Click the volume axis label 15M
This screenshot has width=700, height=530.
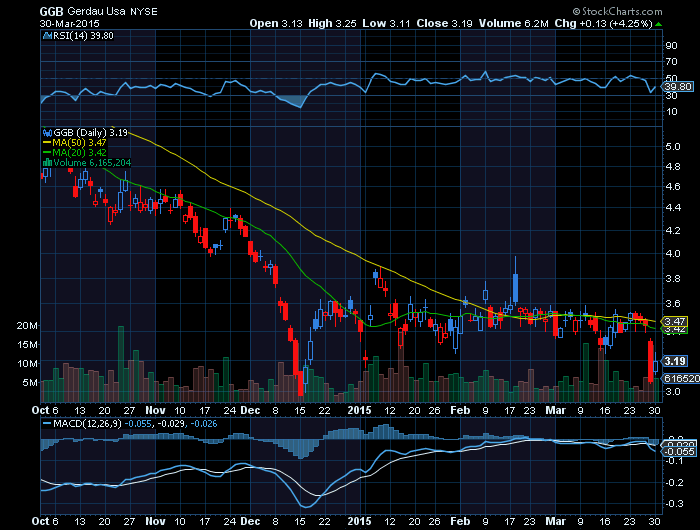point(27,345)
